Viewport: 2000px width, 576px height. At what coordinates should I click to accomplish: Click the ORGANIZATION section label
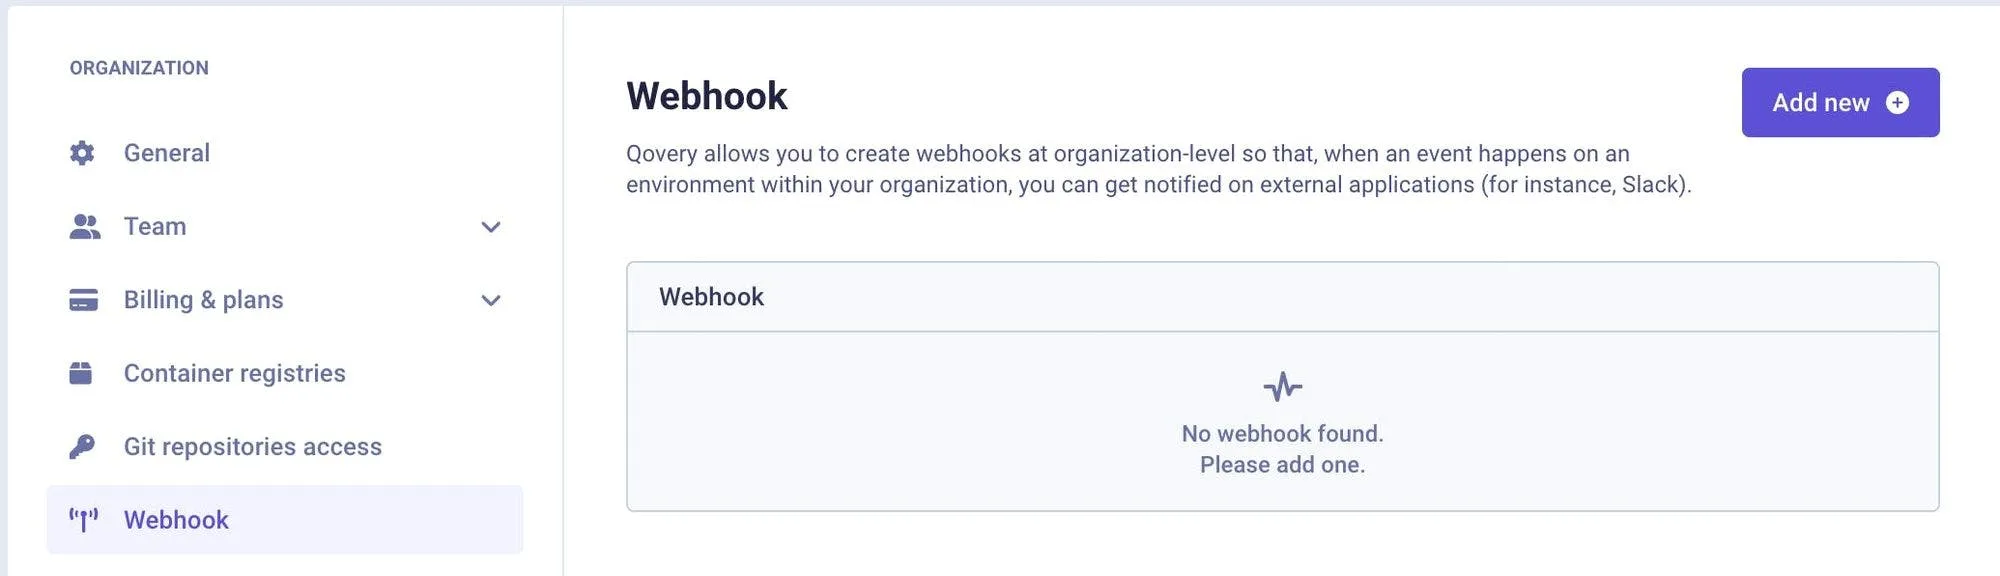(139, 67)
